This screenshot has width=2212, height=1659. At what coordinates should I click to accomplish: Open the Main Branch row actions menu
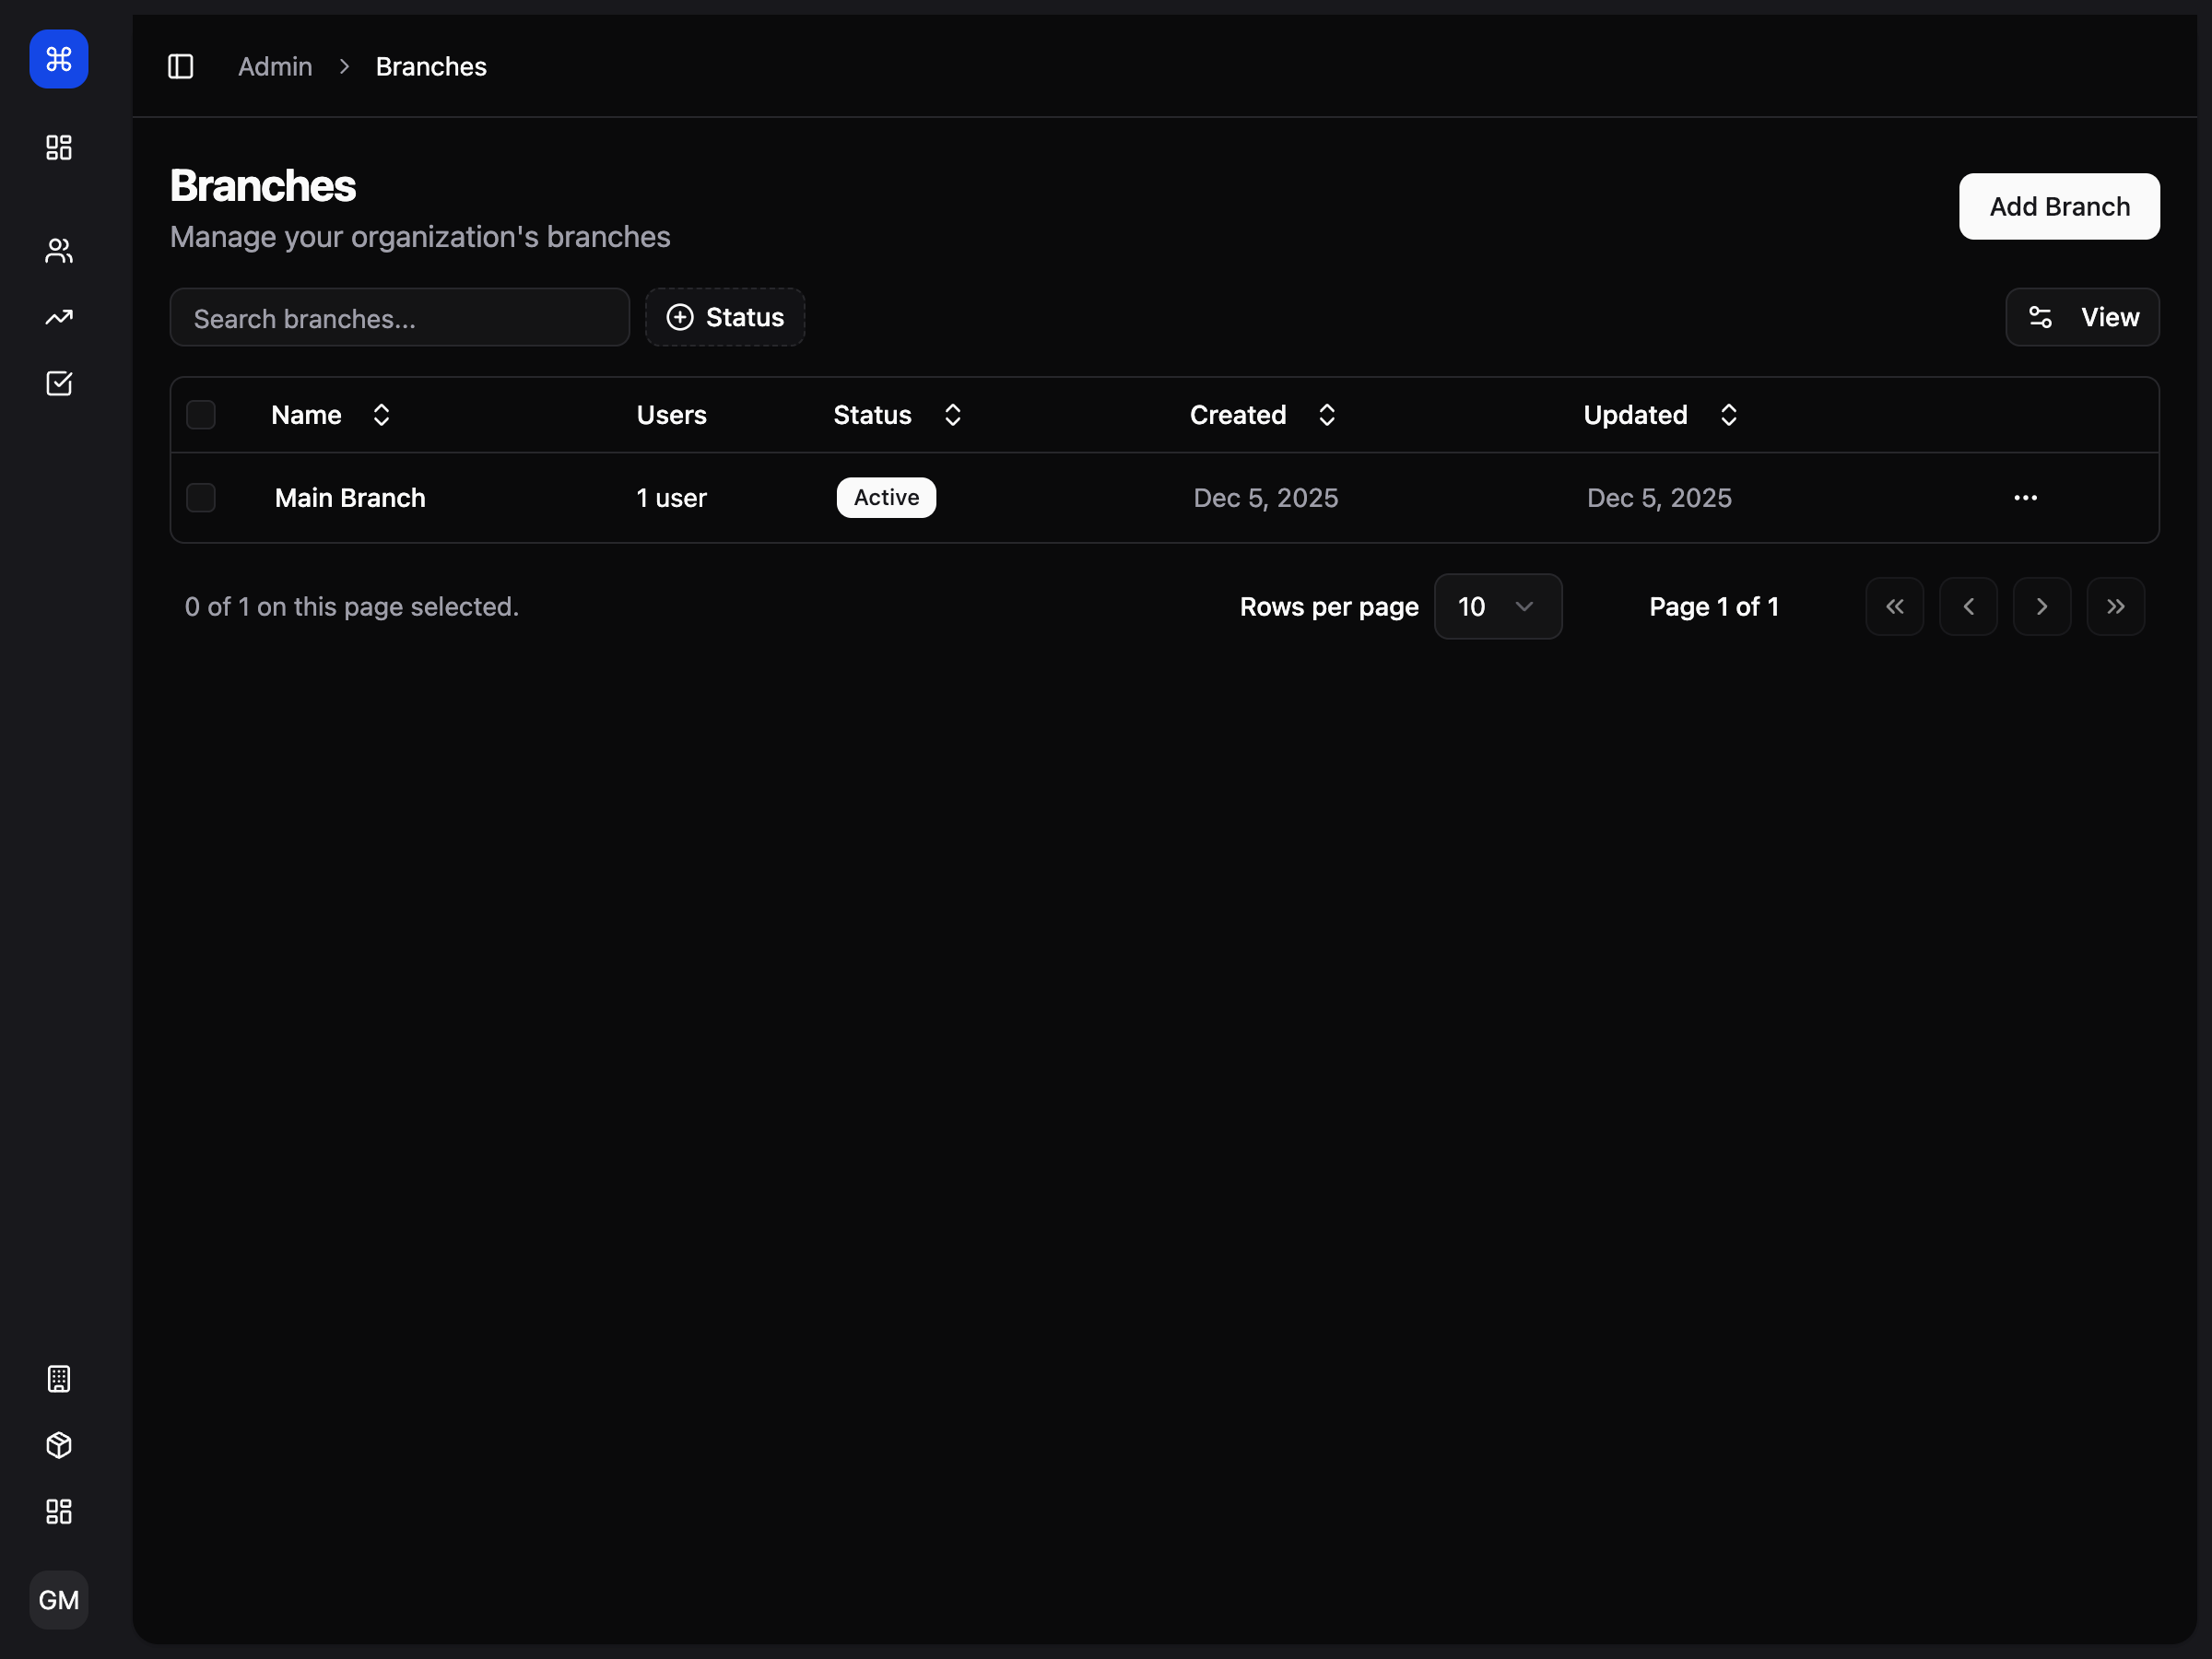click(2025, 497)
